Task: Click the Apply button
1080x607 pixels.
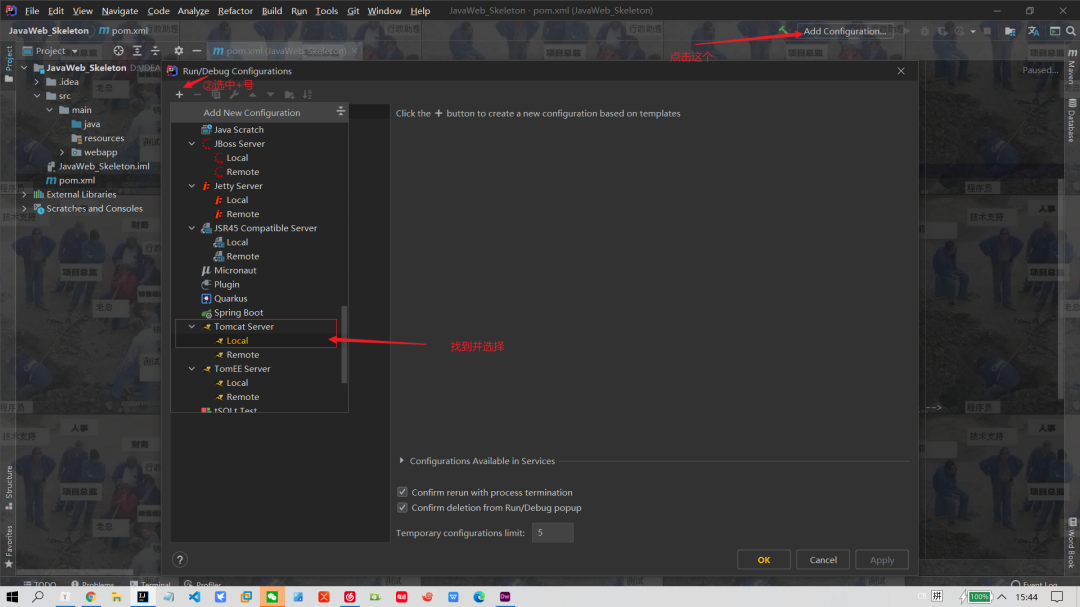Action: (x=882, y=559)
